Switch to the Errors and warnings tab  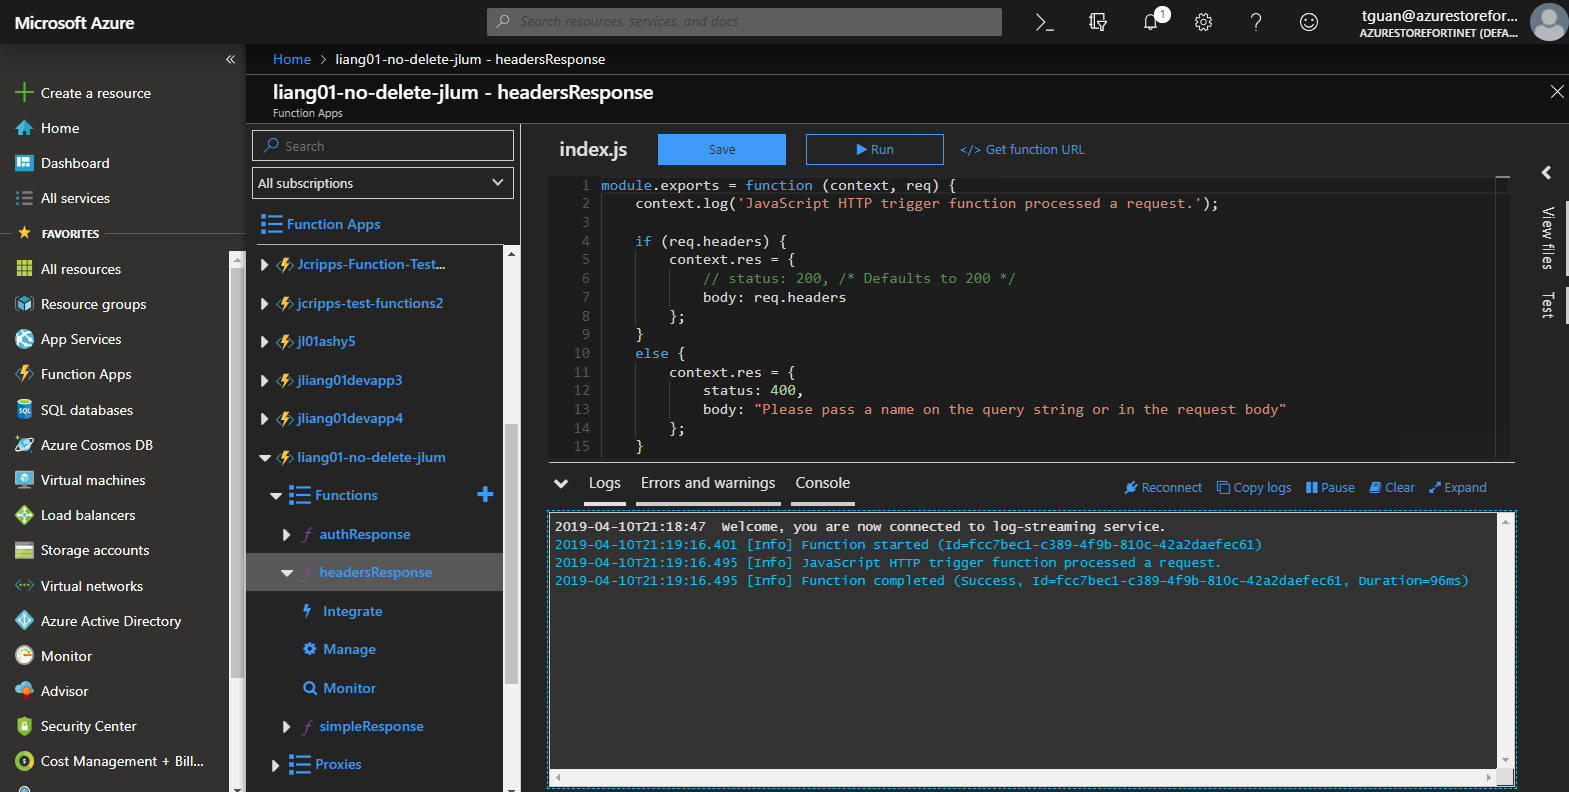pos(708,483)
